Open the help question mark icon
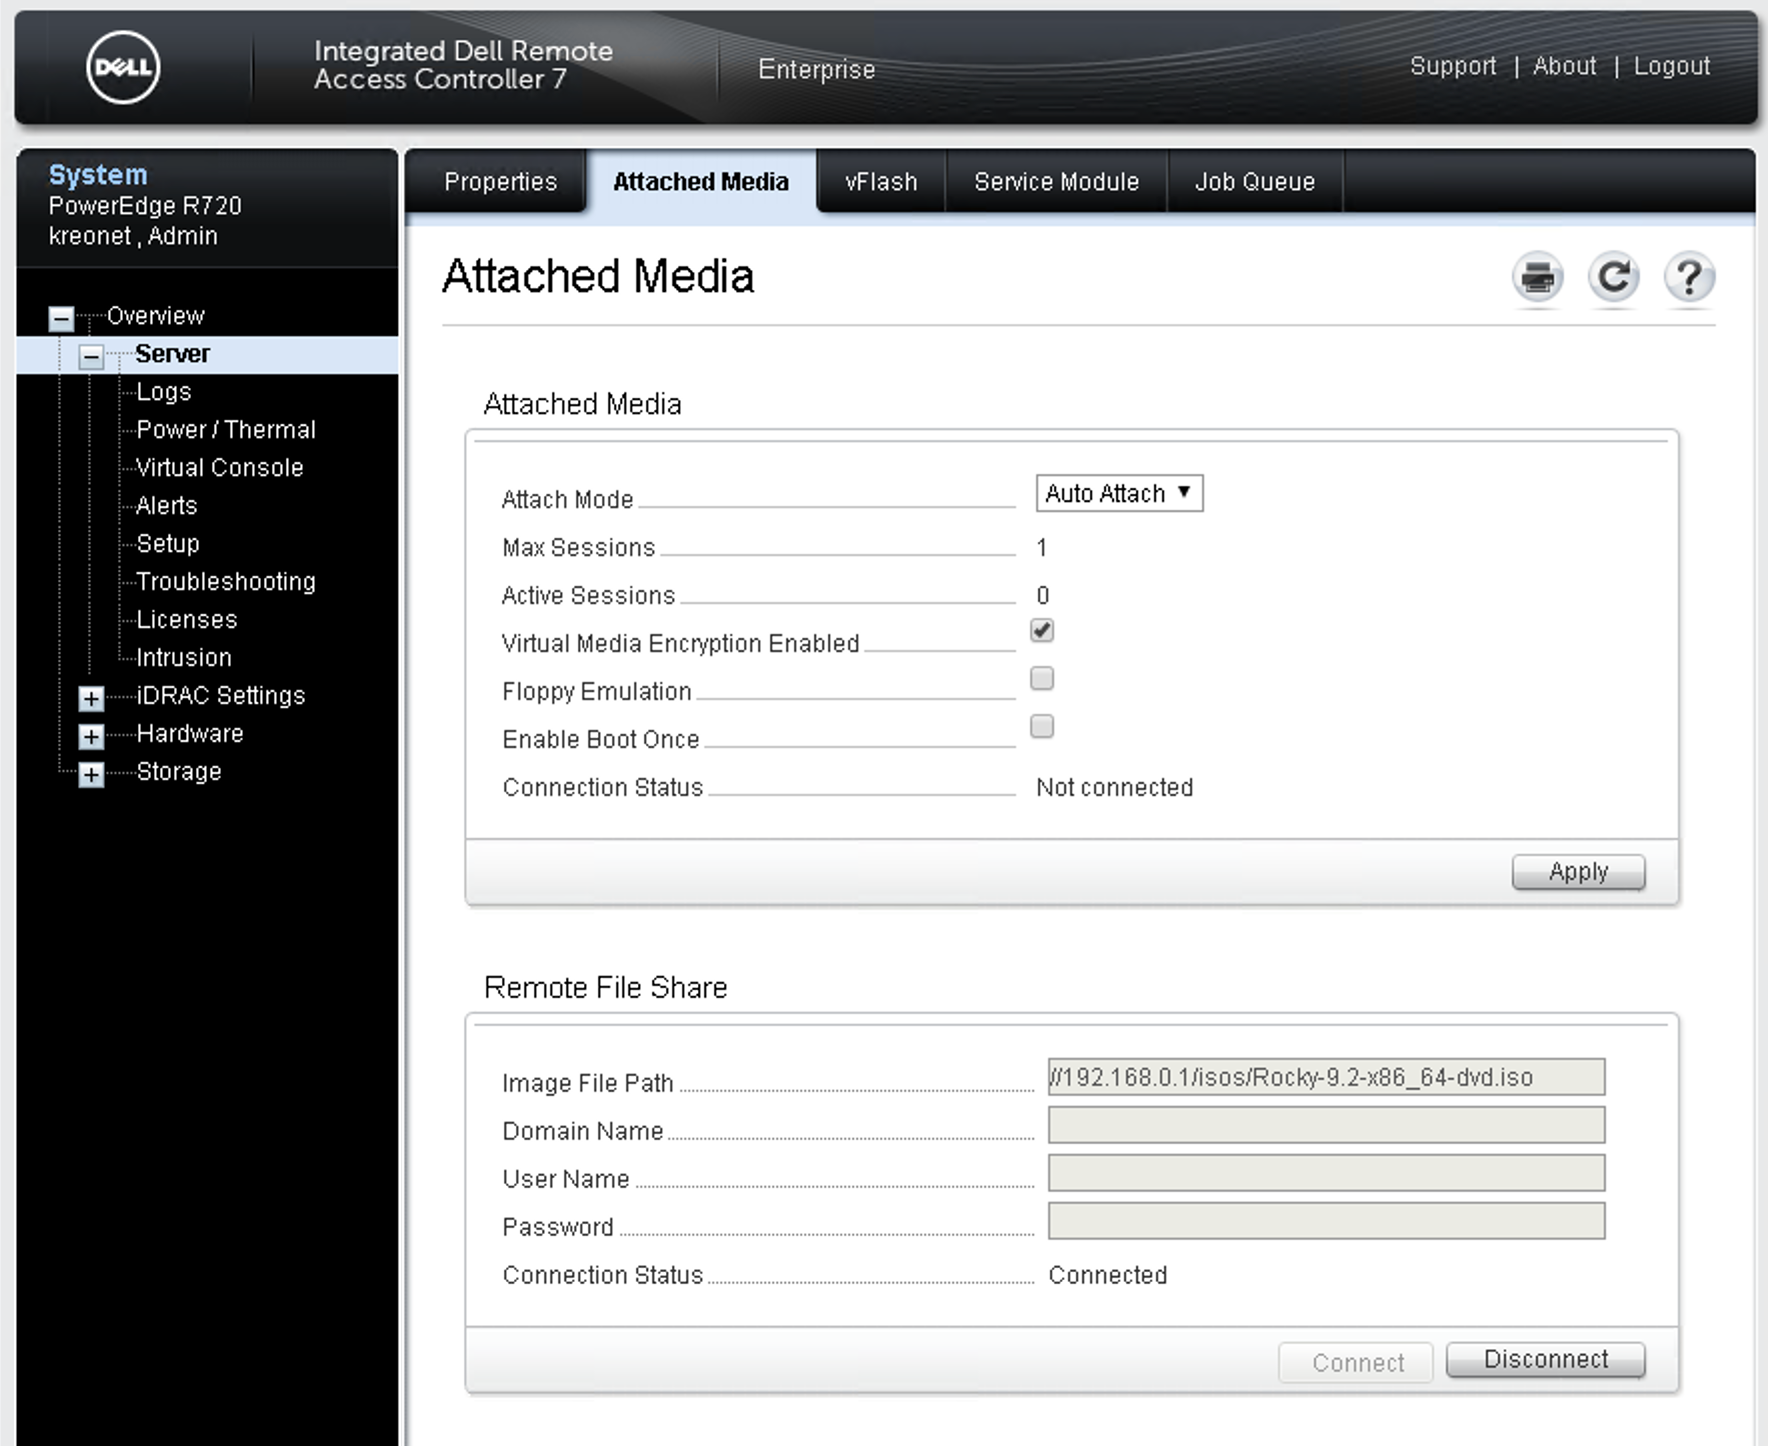 pos(1689,278)
